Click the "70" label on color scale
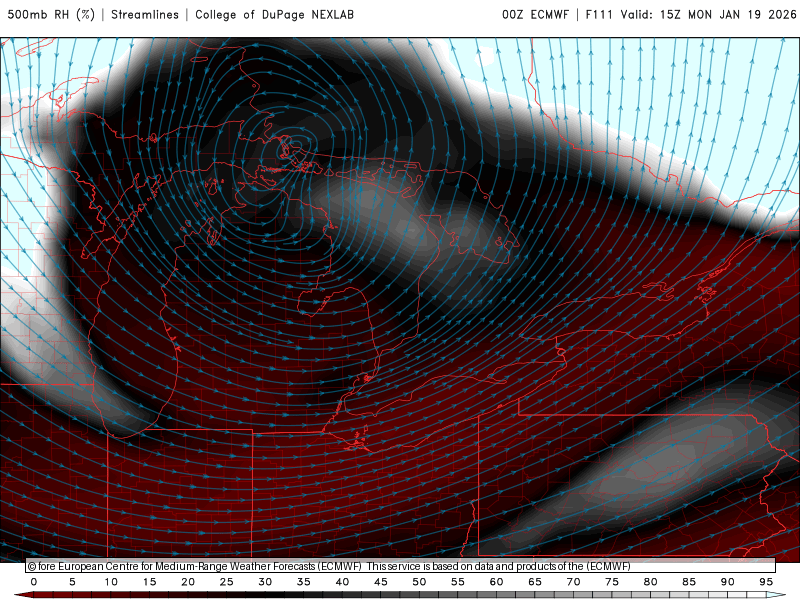The image size is (800, 600). coord(573,582)
